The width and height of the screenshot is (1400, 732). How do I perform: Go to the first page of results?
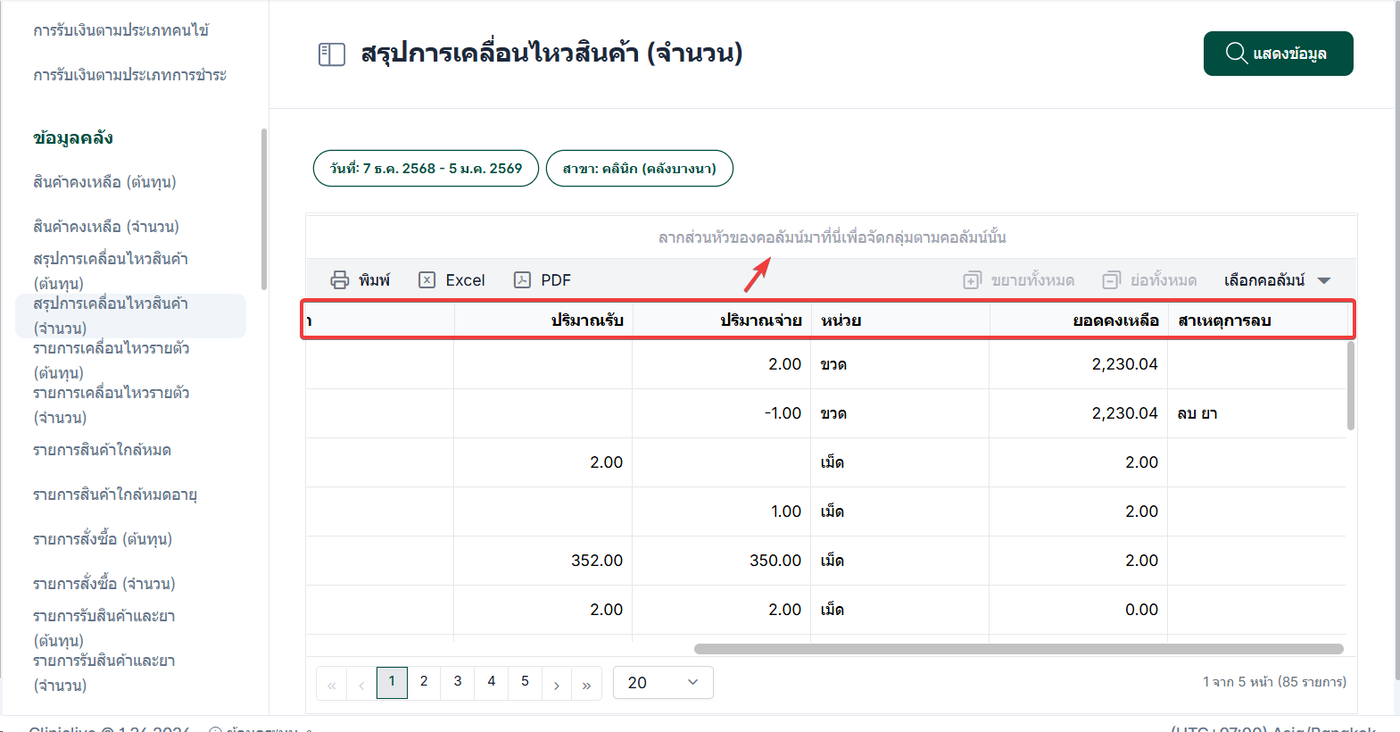pos(329,684)
